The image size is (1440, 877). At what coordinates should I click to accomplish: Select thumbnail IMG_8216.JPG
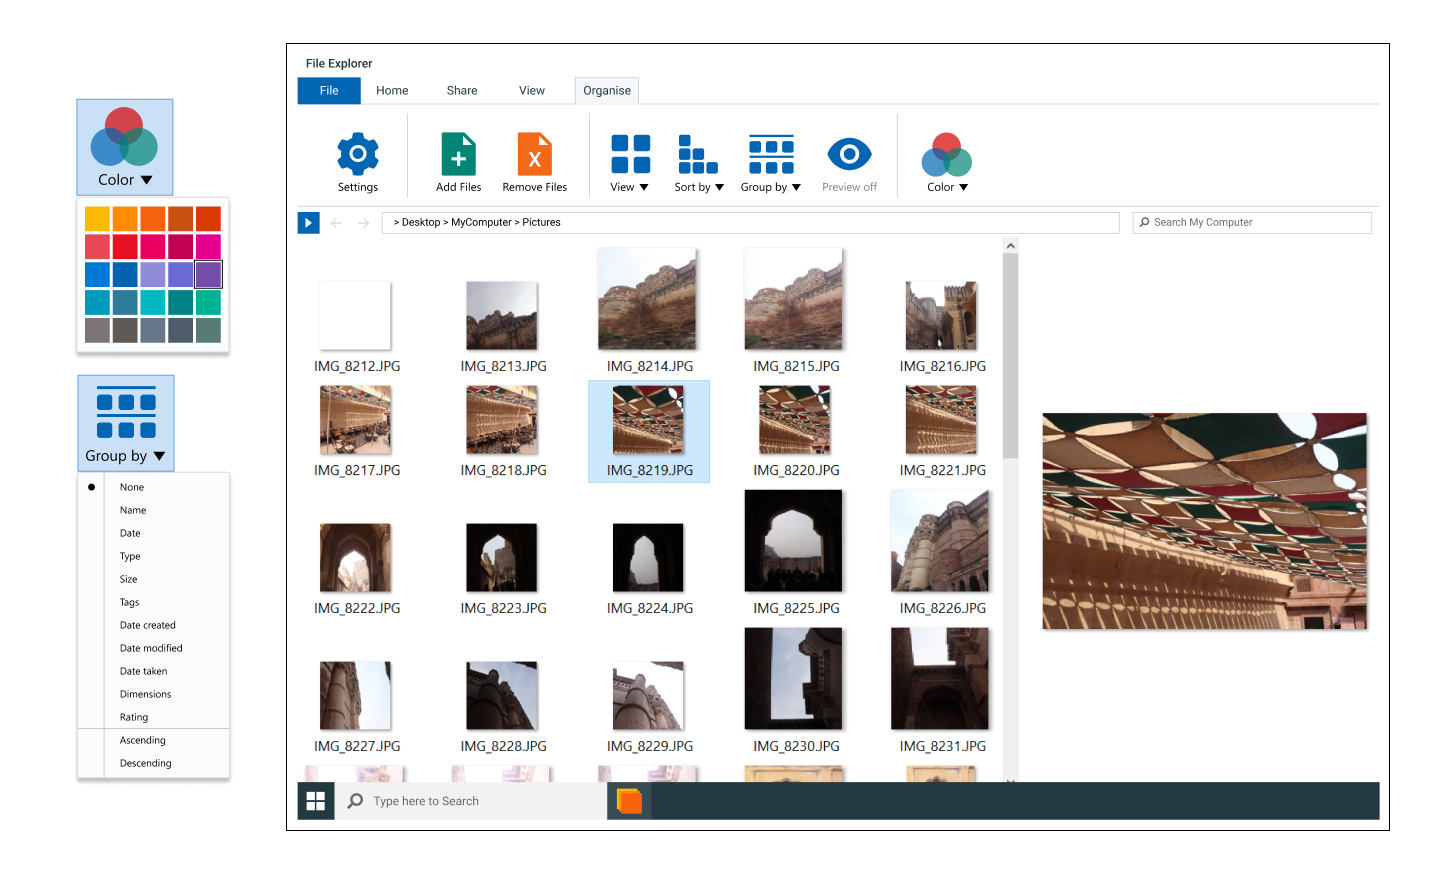(x=941, y=316)
